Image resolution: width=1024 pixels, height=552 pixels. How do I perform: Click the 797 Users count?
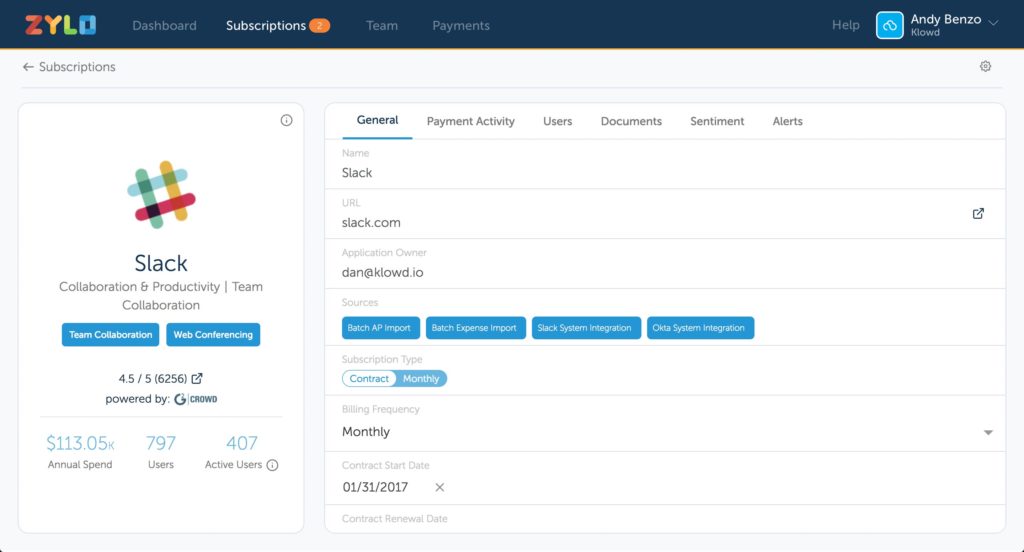pos(161,443)
